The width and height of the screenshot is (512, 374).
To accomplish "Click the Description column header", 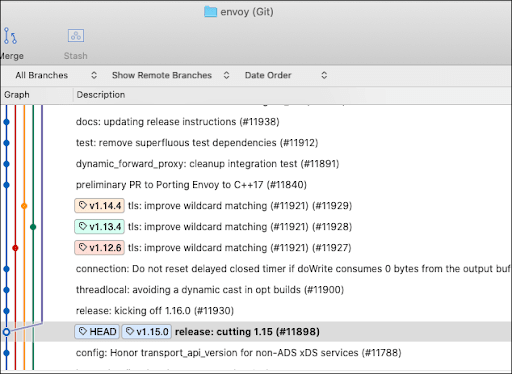I will point(101,95).
